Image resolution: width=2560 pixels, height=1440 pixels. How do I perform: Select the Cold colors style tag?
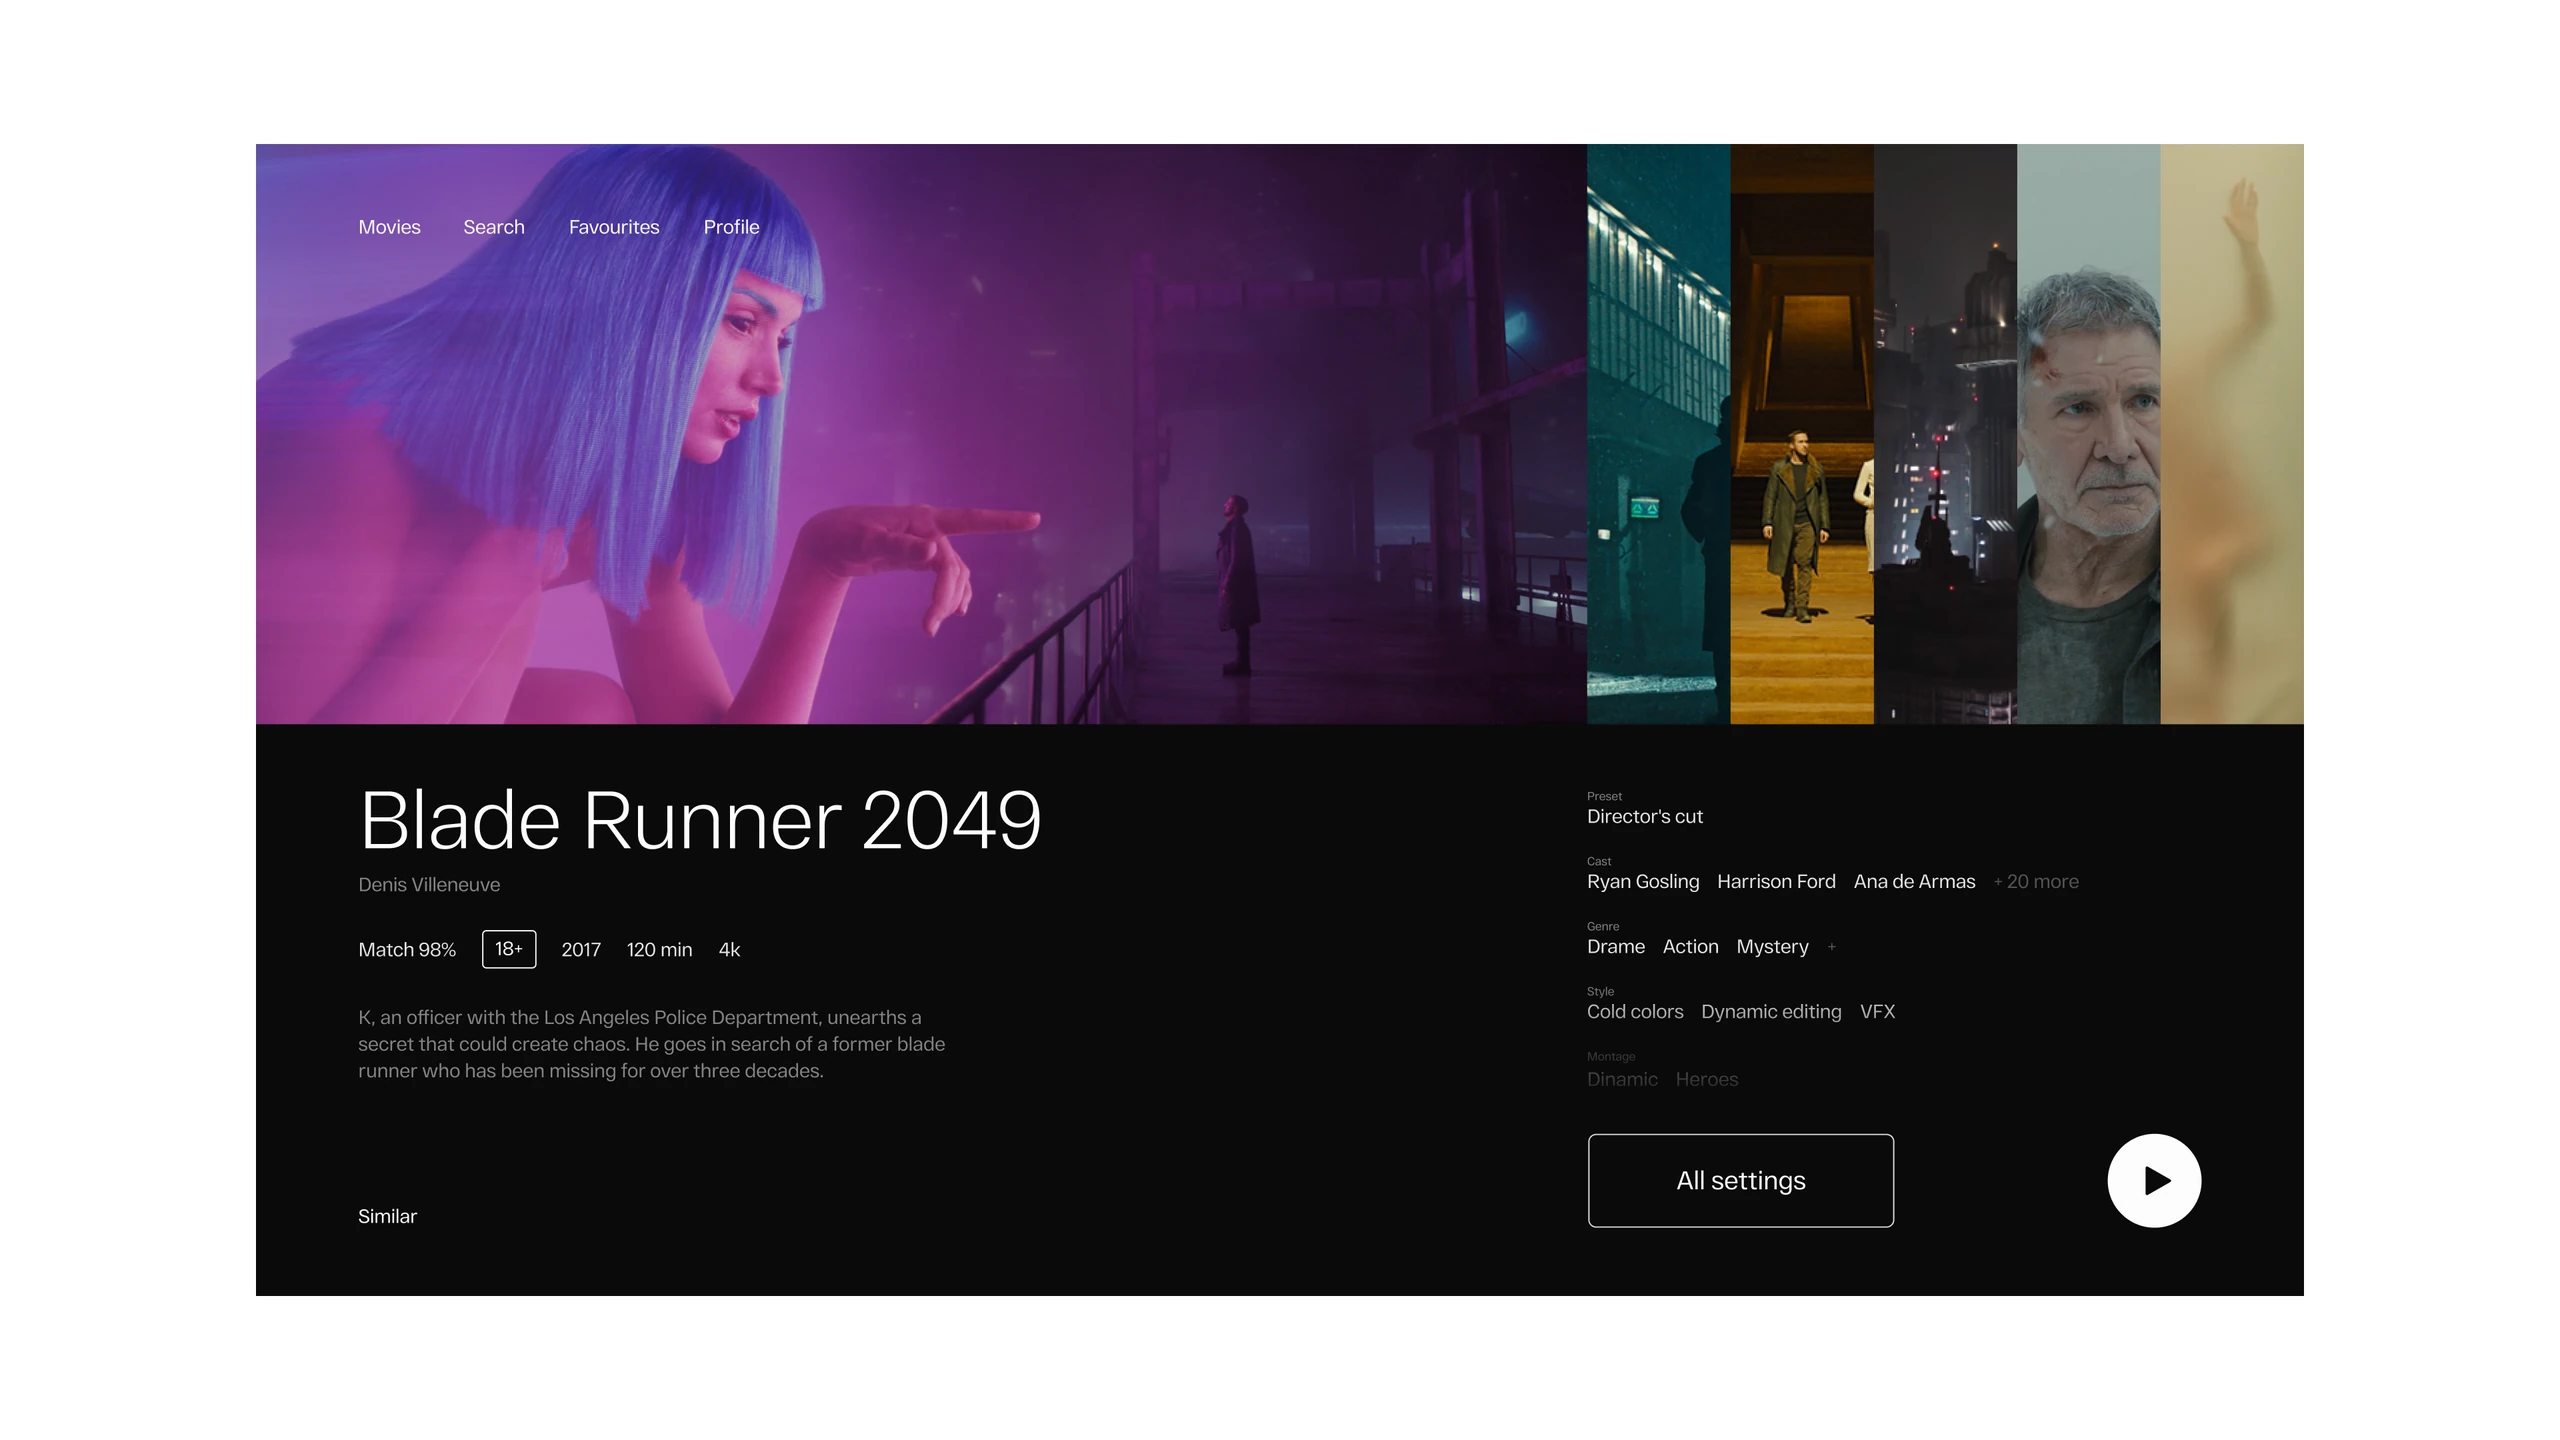pos(1635,1011)
